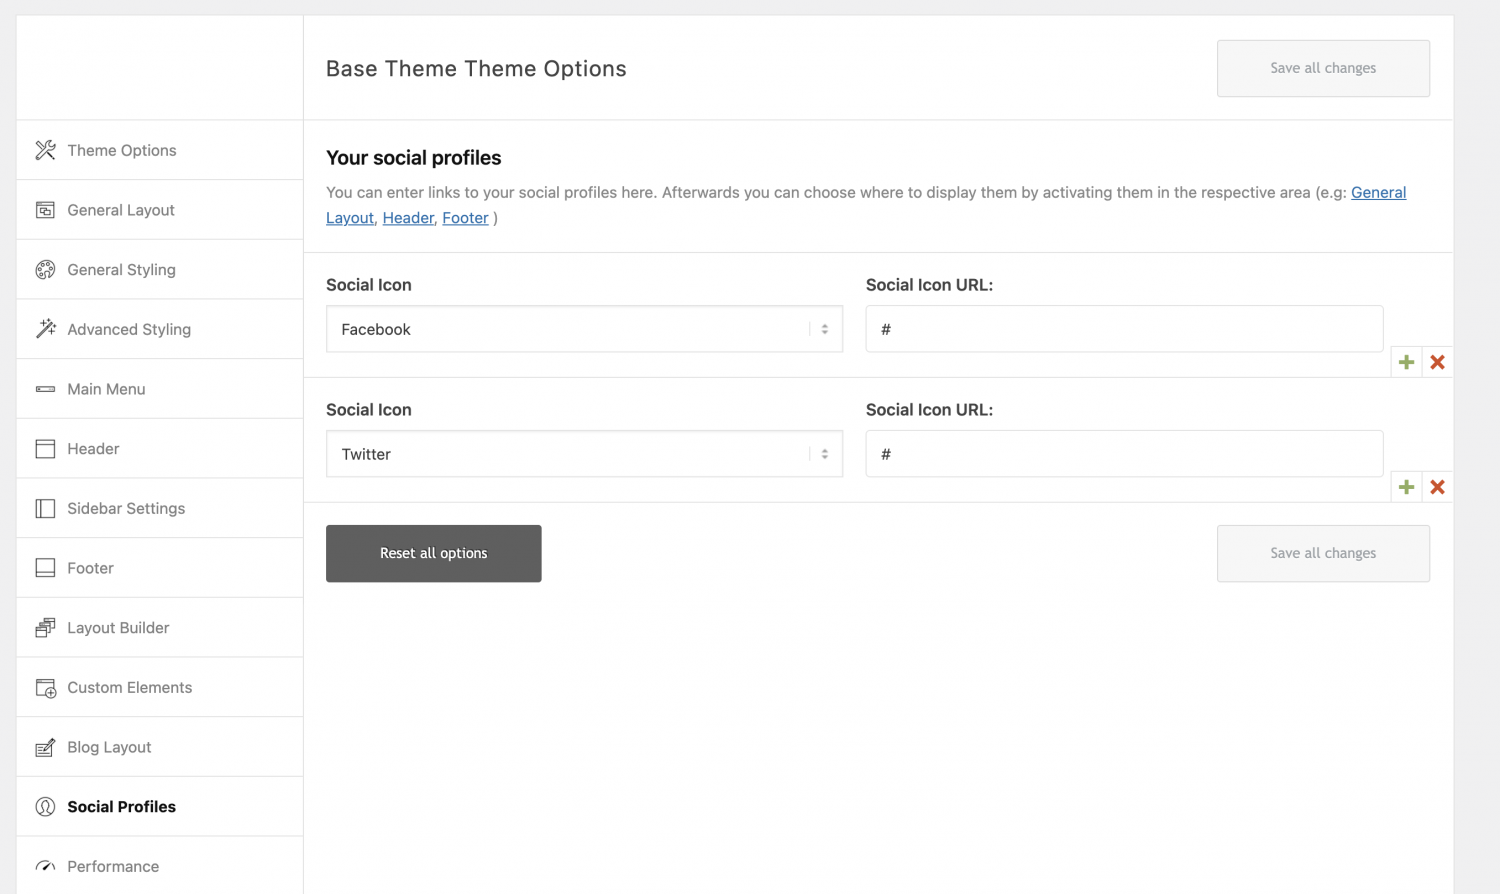
Task: Switch to the Social Profiles section
Action: click(x=121, y=806)
